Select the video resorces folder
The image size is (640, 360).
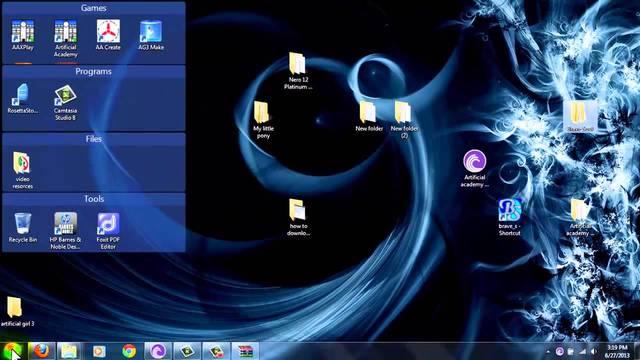click(x=22, y=170)
